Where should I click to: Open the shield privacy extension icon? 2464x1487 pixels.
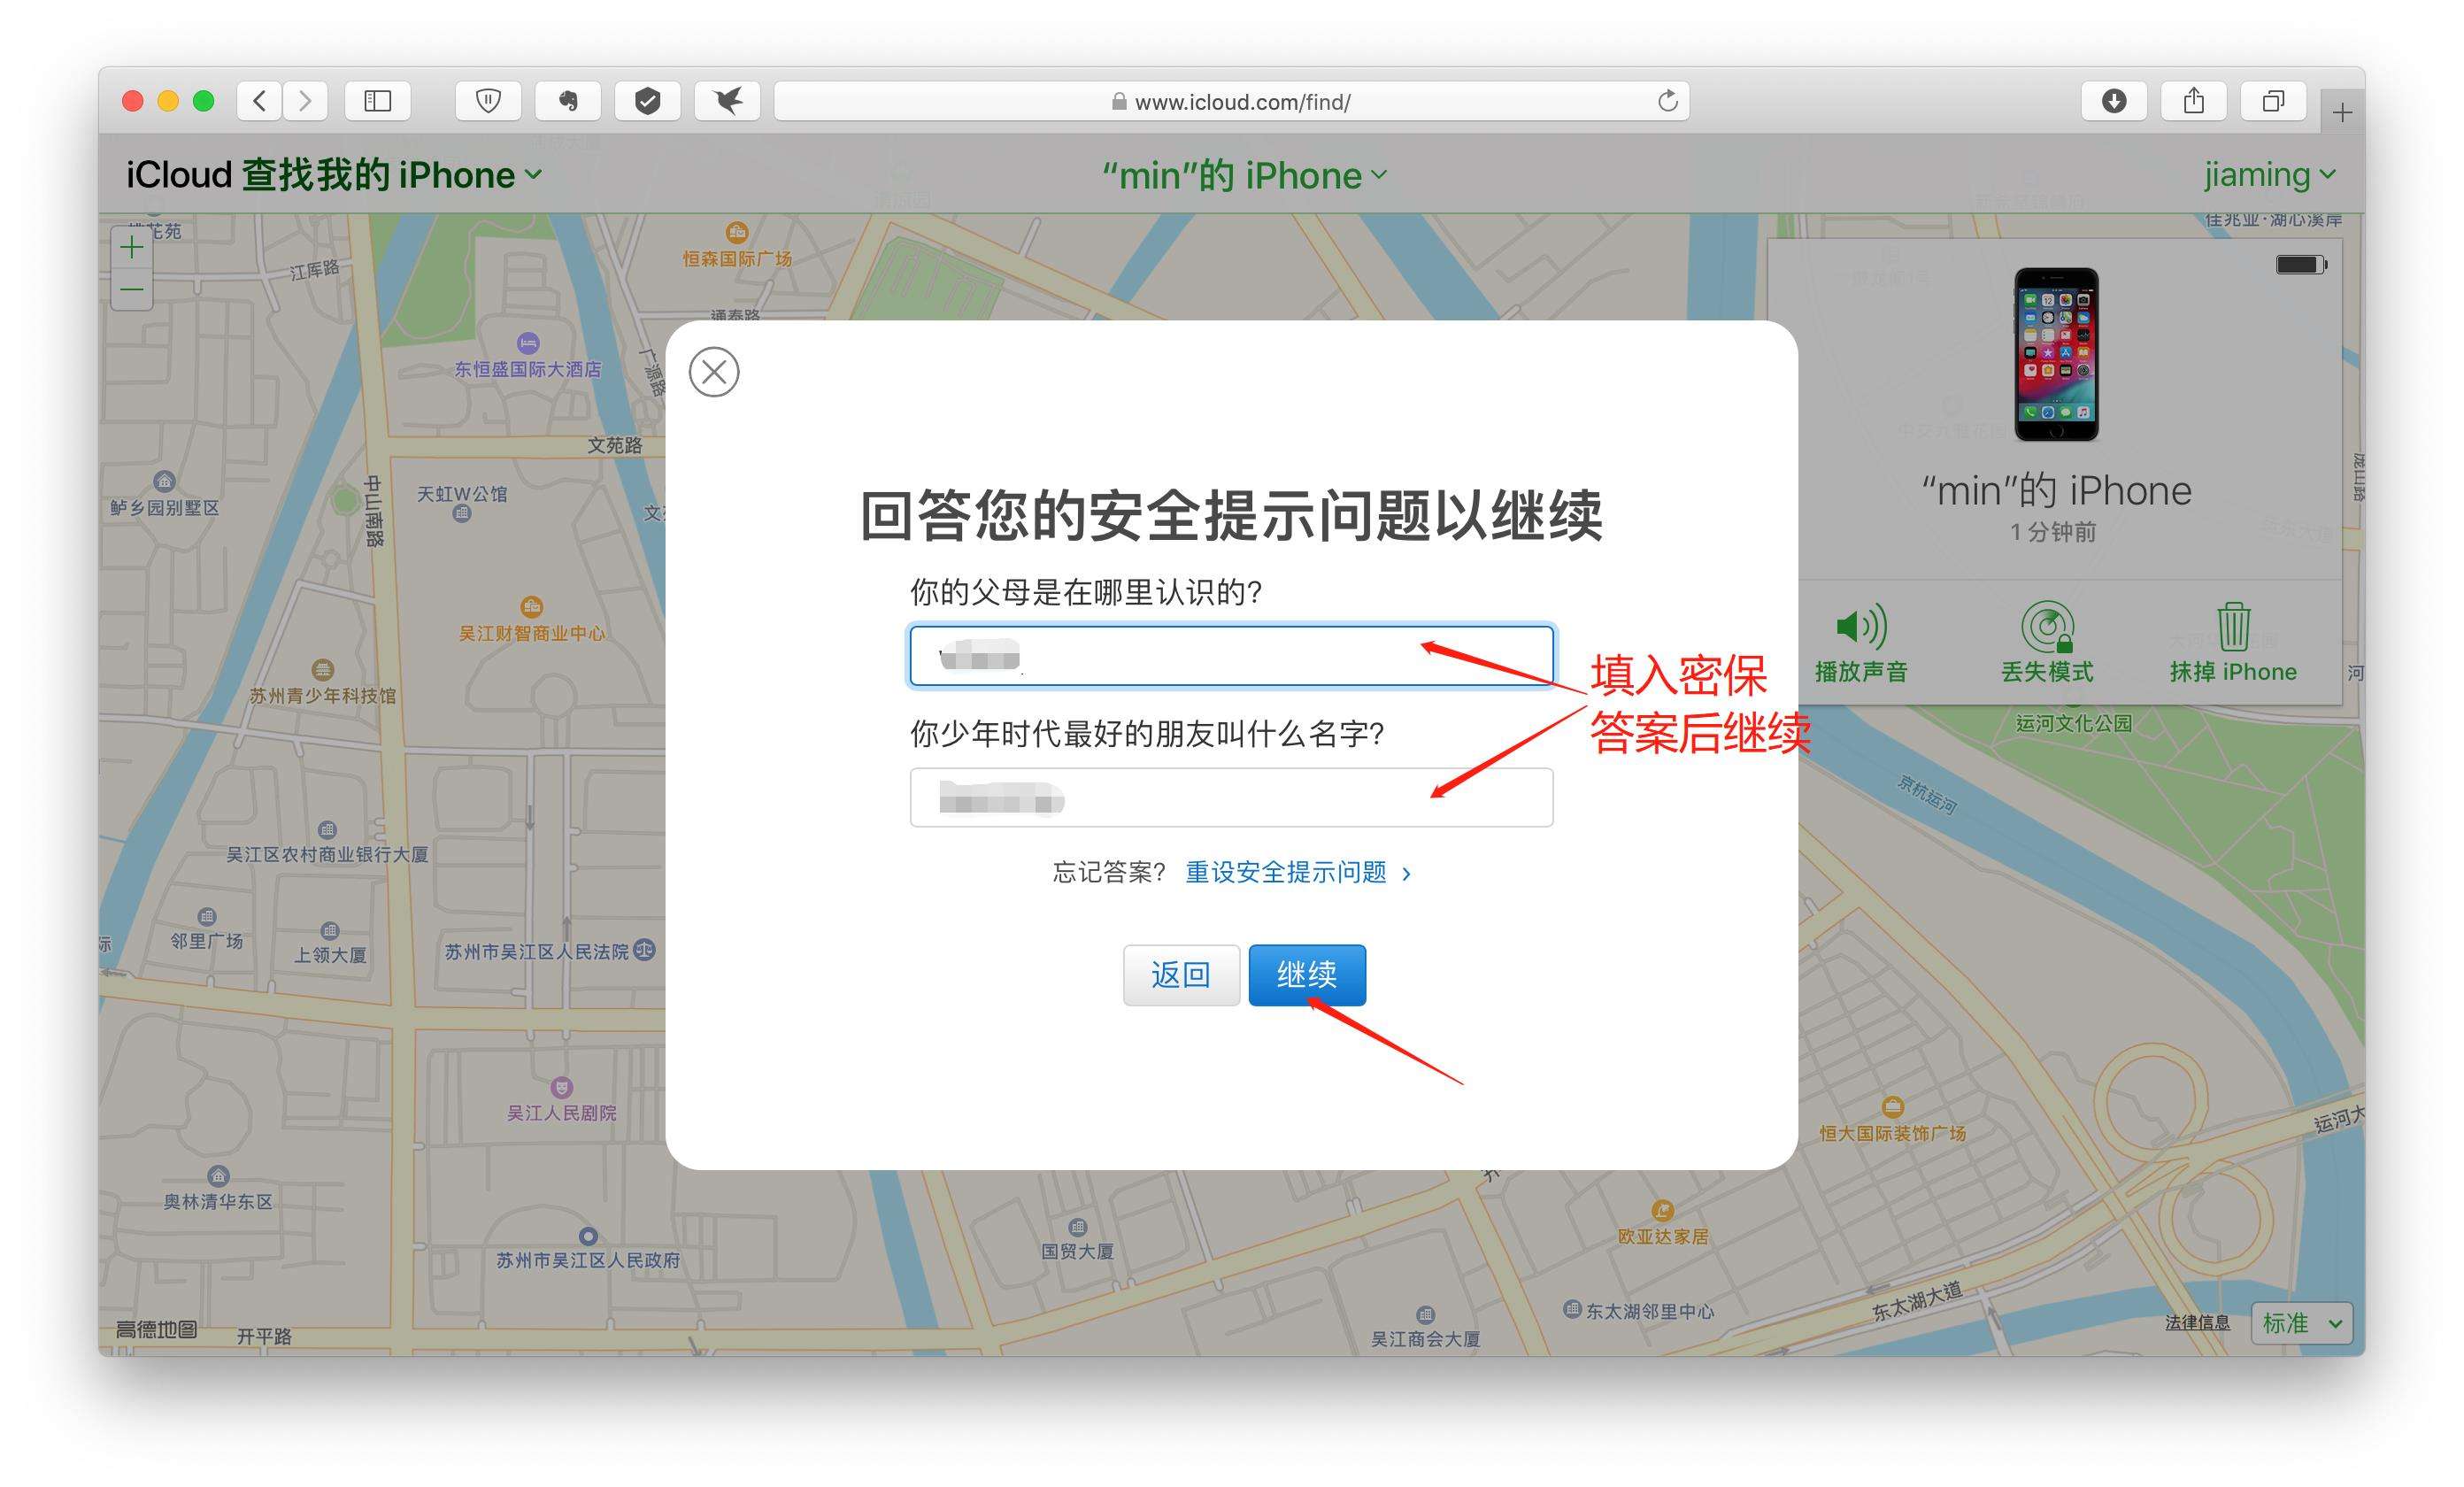pos(488,101)
